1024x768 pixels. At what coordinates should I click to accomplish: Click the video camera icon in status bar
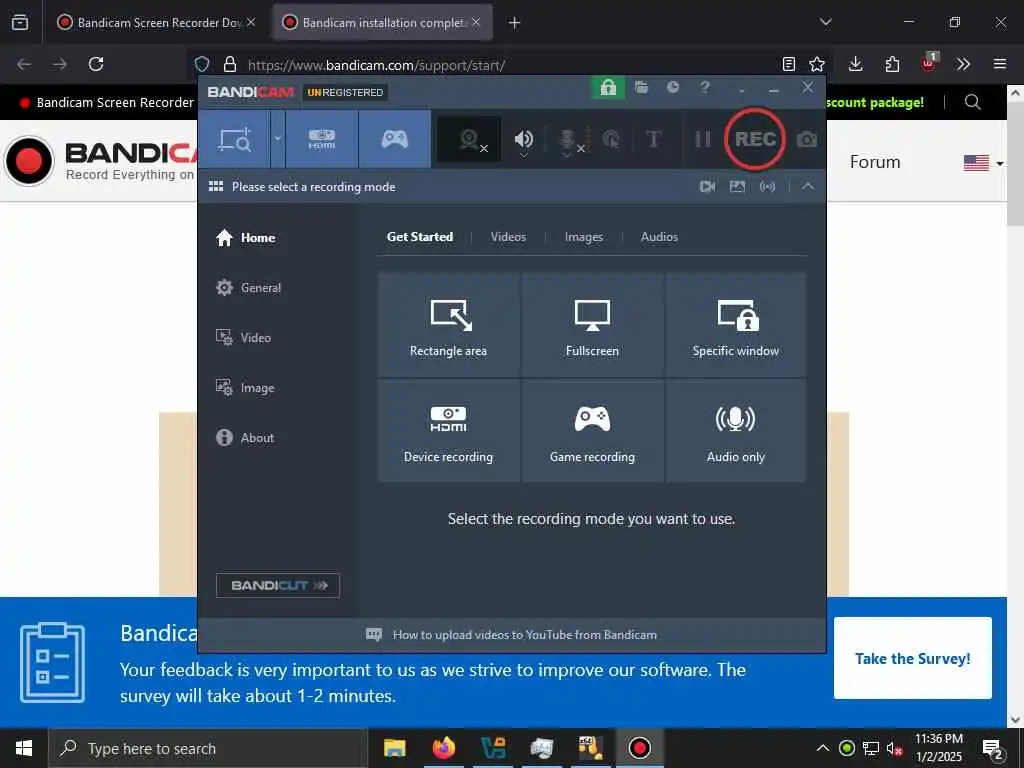pyautogui.click(x=707, y=187)
